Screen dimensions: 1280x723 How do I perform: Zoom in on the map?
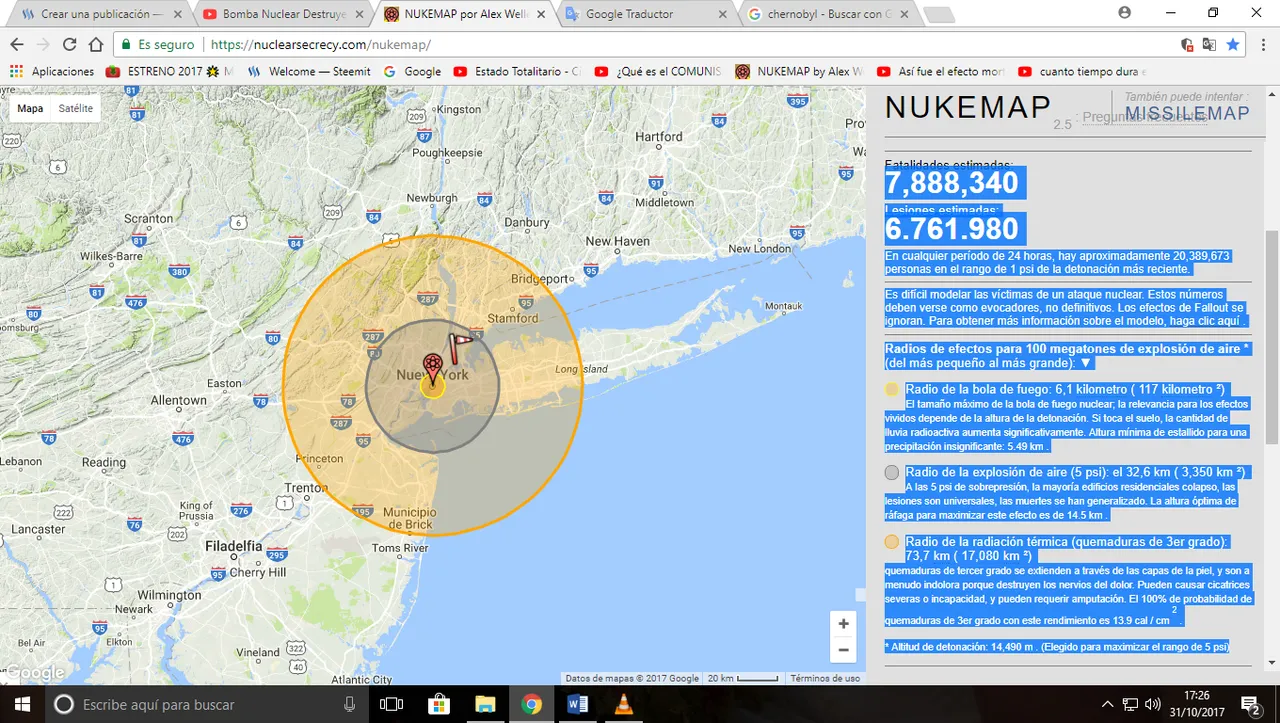click(843, 624)
